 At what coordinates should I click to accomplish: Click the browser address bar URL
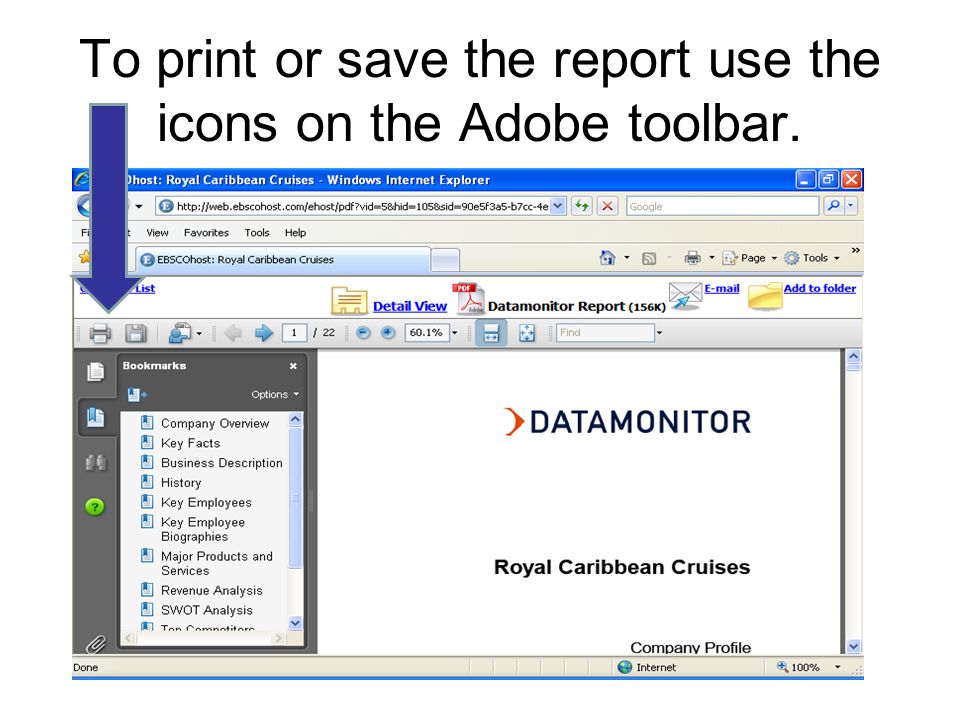pos(362,206)
